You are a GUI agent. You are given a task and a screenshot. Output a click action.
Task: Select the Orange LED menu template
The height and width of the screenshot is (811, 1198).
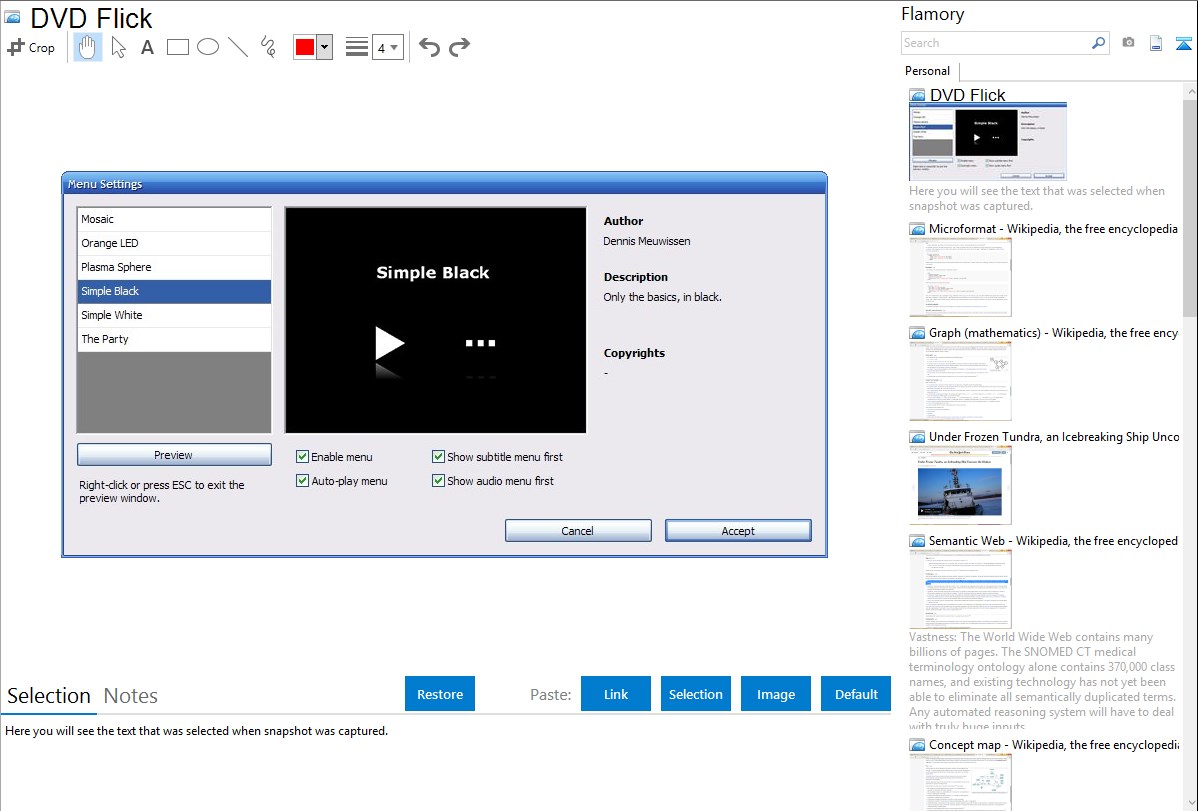tap(174, 243)
